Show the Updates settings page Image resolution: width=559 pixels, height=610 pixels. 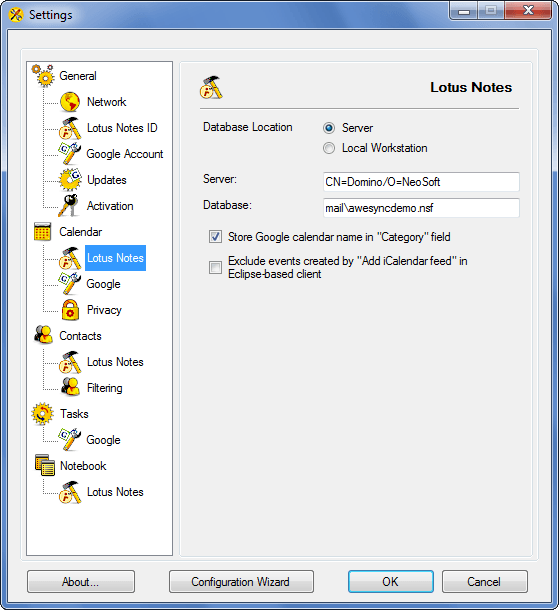tap(107, 180)
